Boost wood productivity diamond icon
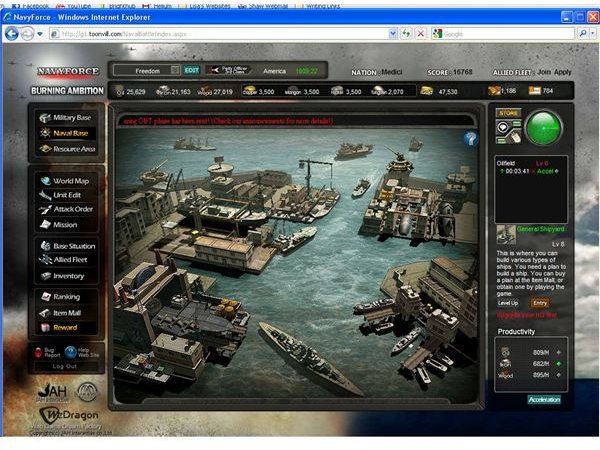The width and height of the screenshot is (600, 450). (x=559, y=375)
